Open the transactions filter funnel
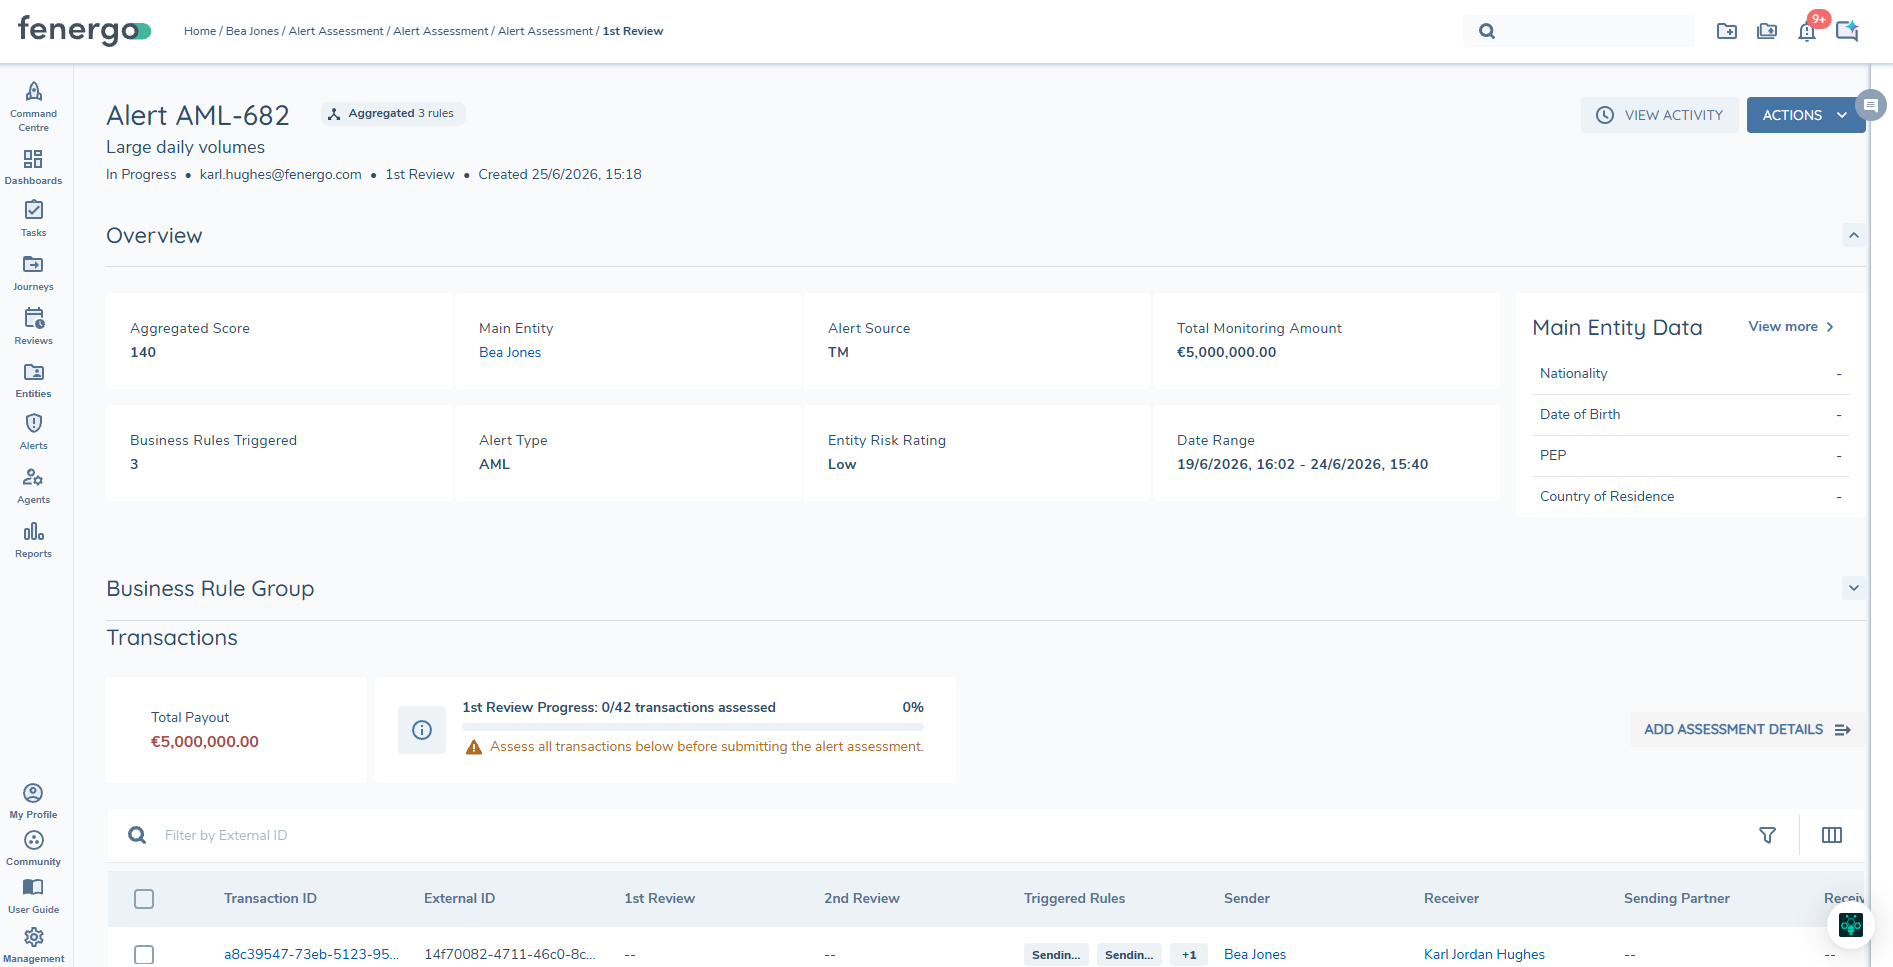Screen dimensions: 1893x967 pos(1768,835)
